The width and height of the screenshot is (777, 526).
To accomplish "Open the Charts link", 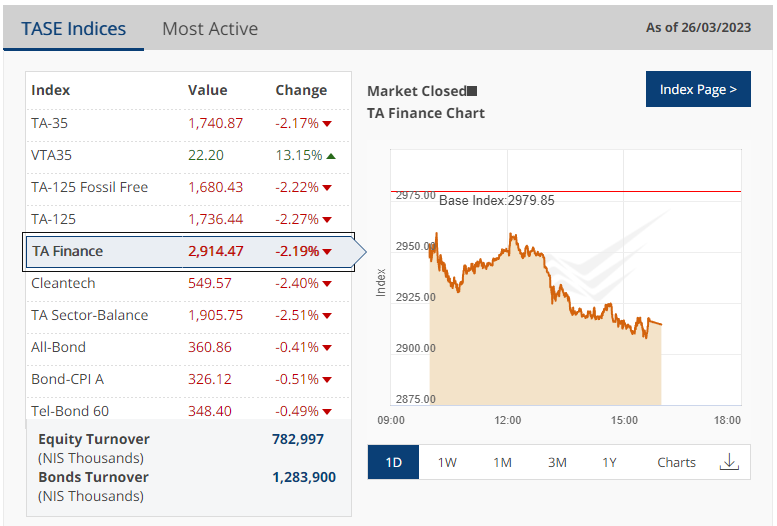I will click(x=676, y=462).
